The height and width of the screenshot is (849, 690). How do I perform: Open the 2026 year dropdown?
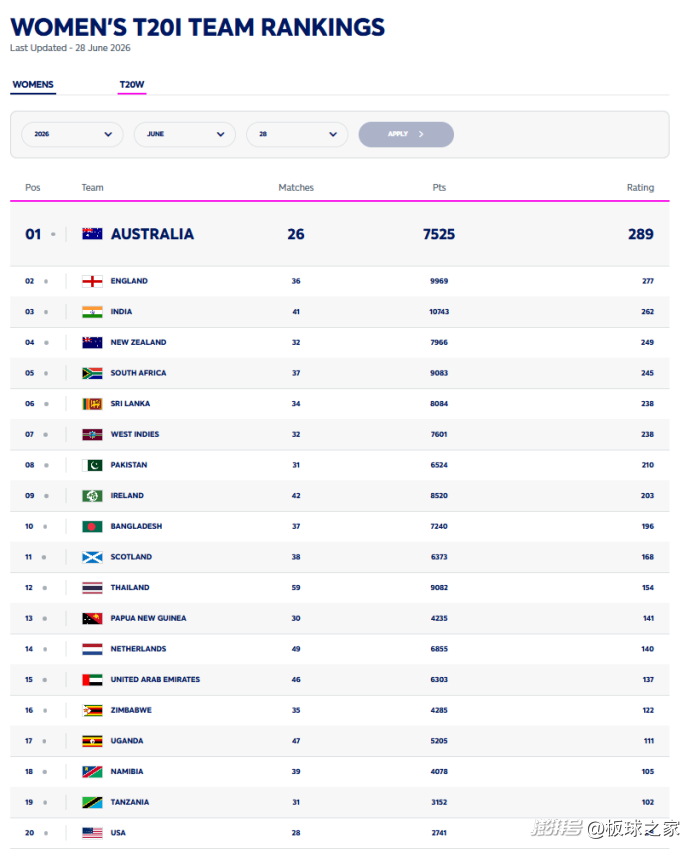(72, 134)
